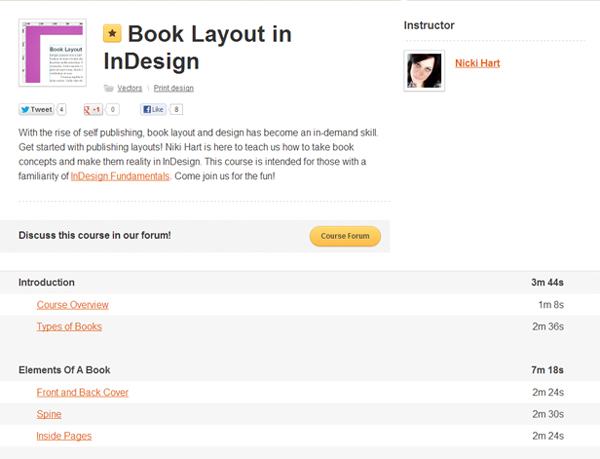The image size is (600, 459).
Task: Click Nicki Hart's instructor photo
Action: (423, 71)
